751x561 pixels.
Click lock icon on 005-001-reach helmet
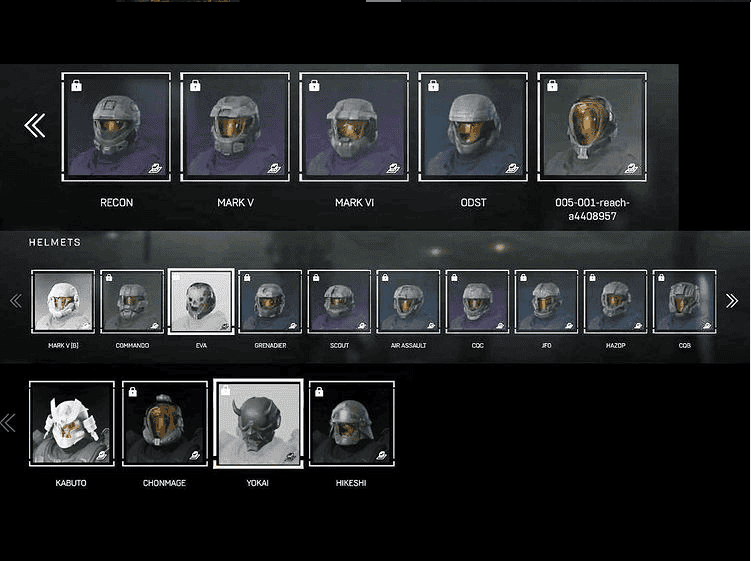(552, 86)
